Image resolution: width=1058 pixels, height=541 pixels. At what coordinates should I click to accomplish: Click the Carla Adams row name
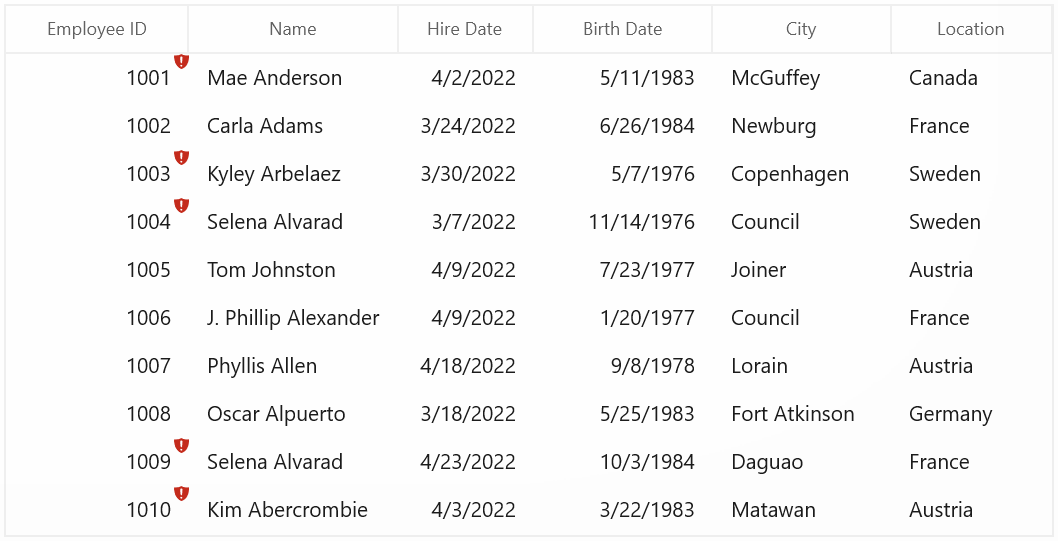[x=293, y=125]
